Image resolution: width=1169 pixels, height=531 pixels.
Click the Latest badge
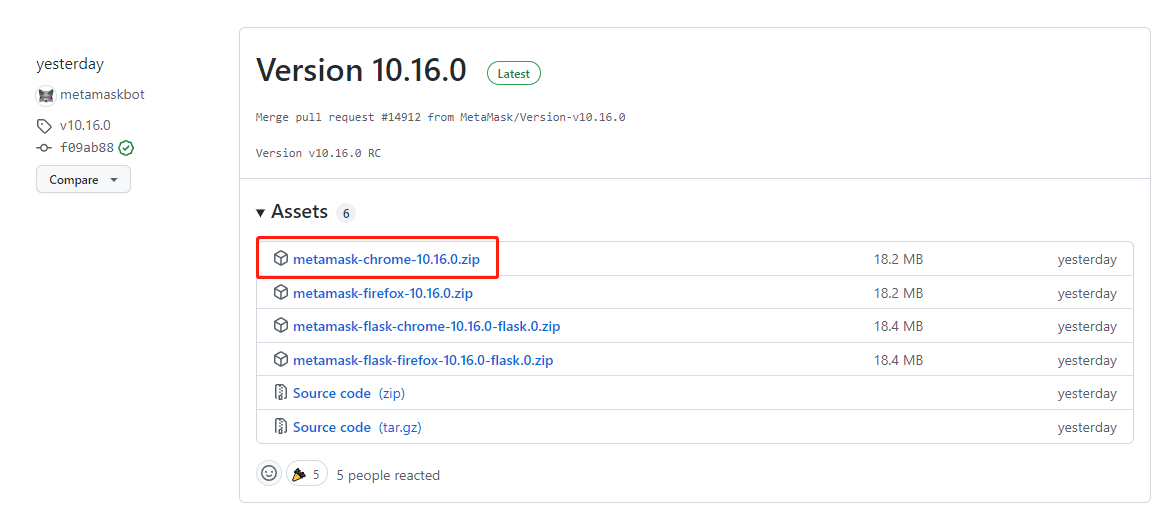pyautogui.click(x=514, y=74)
